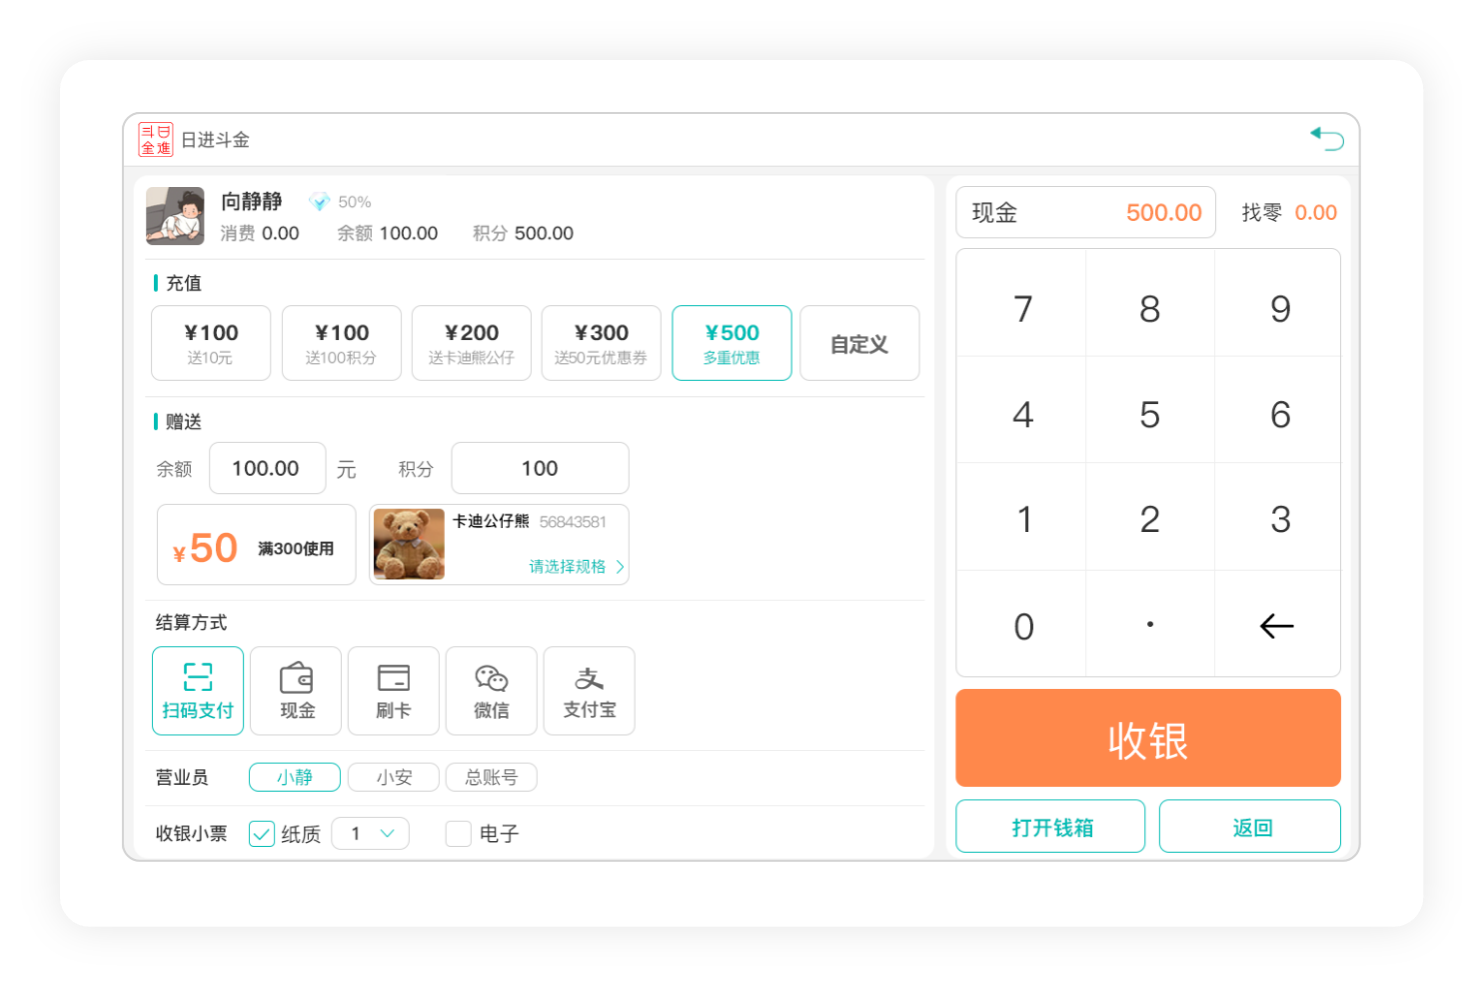Tap number 8 on keypad
Viewport: 1484px width, 987px height.
click(x=1150, y=308)
